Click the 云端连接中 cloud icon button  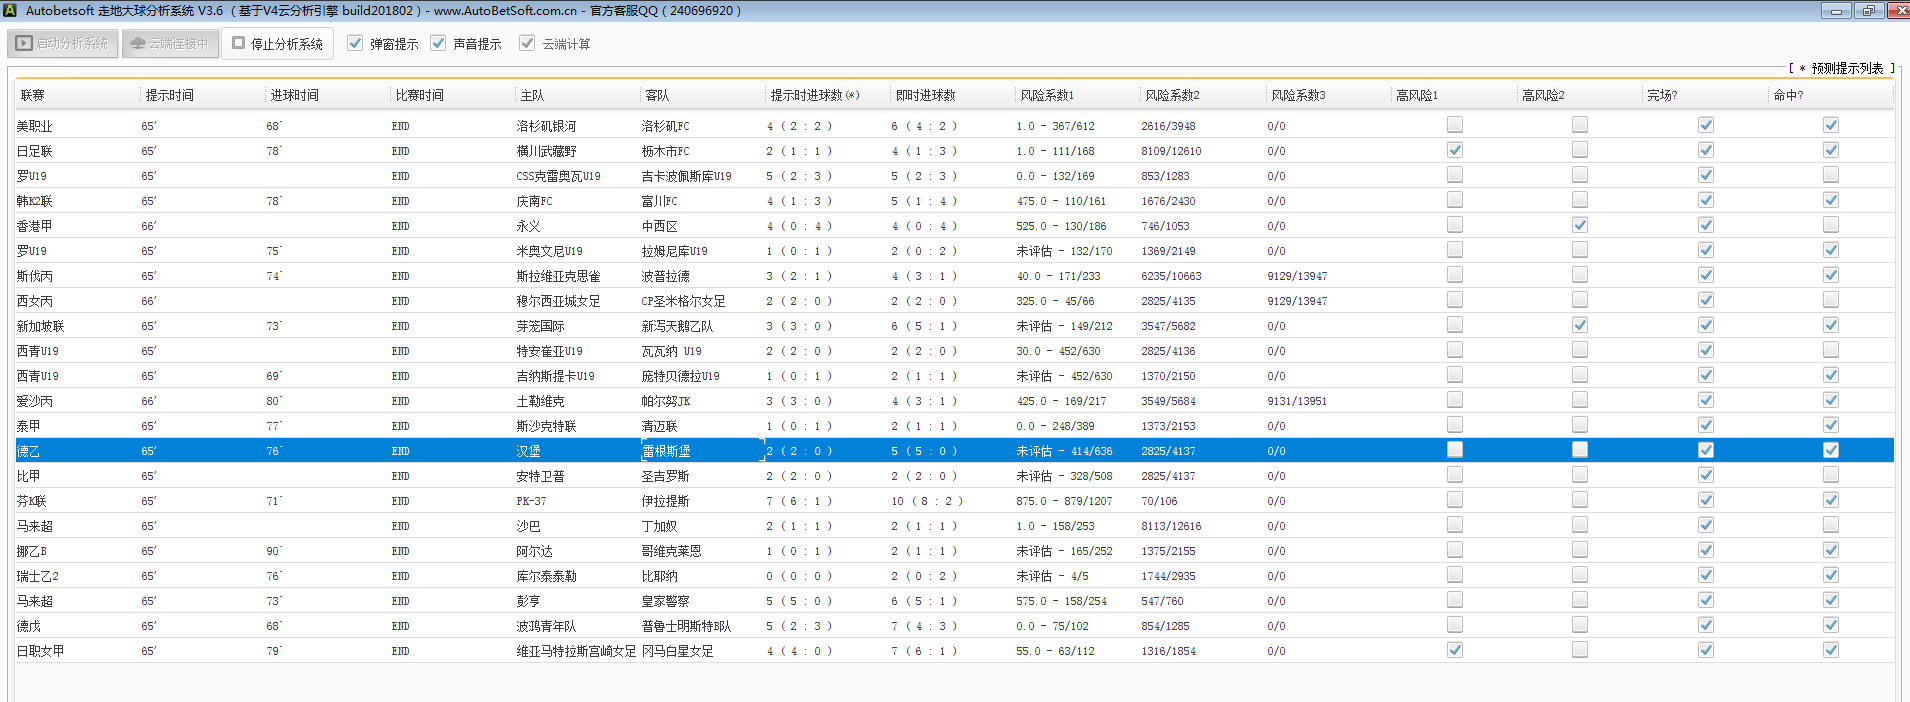pyautogui.click(x=170, y=44)
